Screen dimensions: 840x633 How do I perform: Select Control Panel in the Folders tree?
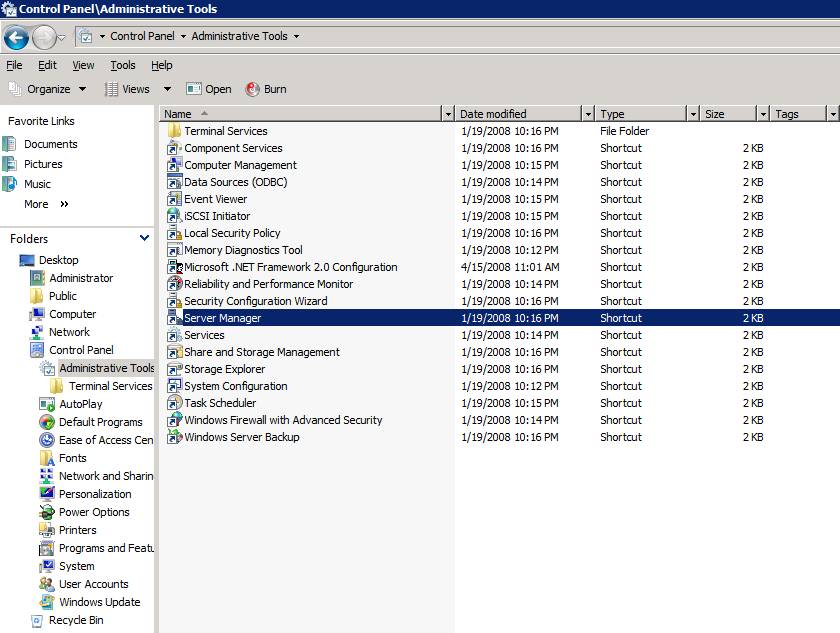tap(81, 350)
